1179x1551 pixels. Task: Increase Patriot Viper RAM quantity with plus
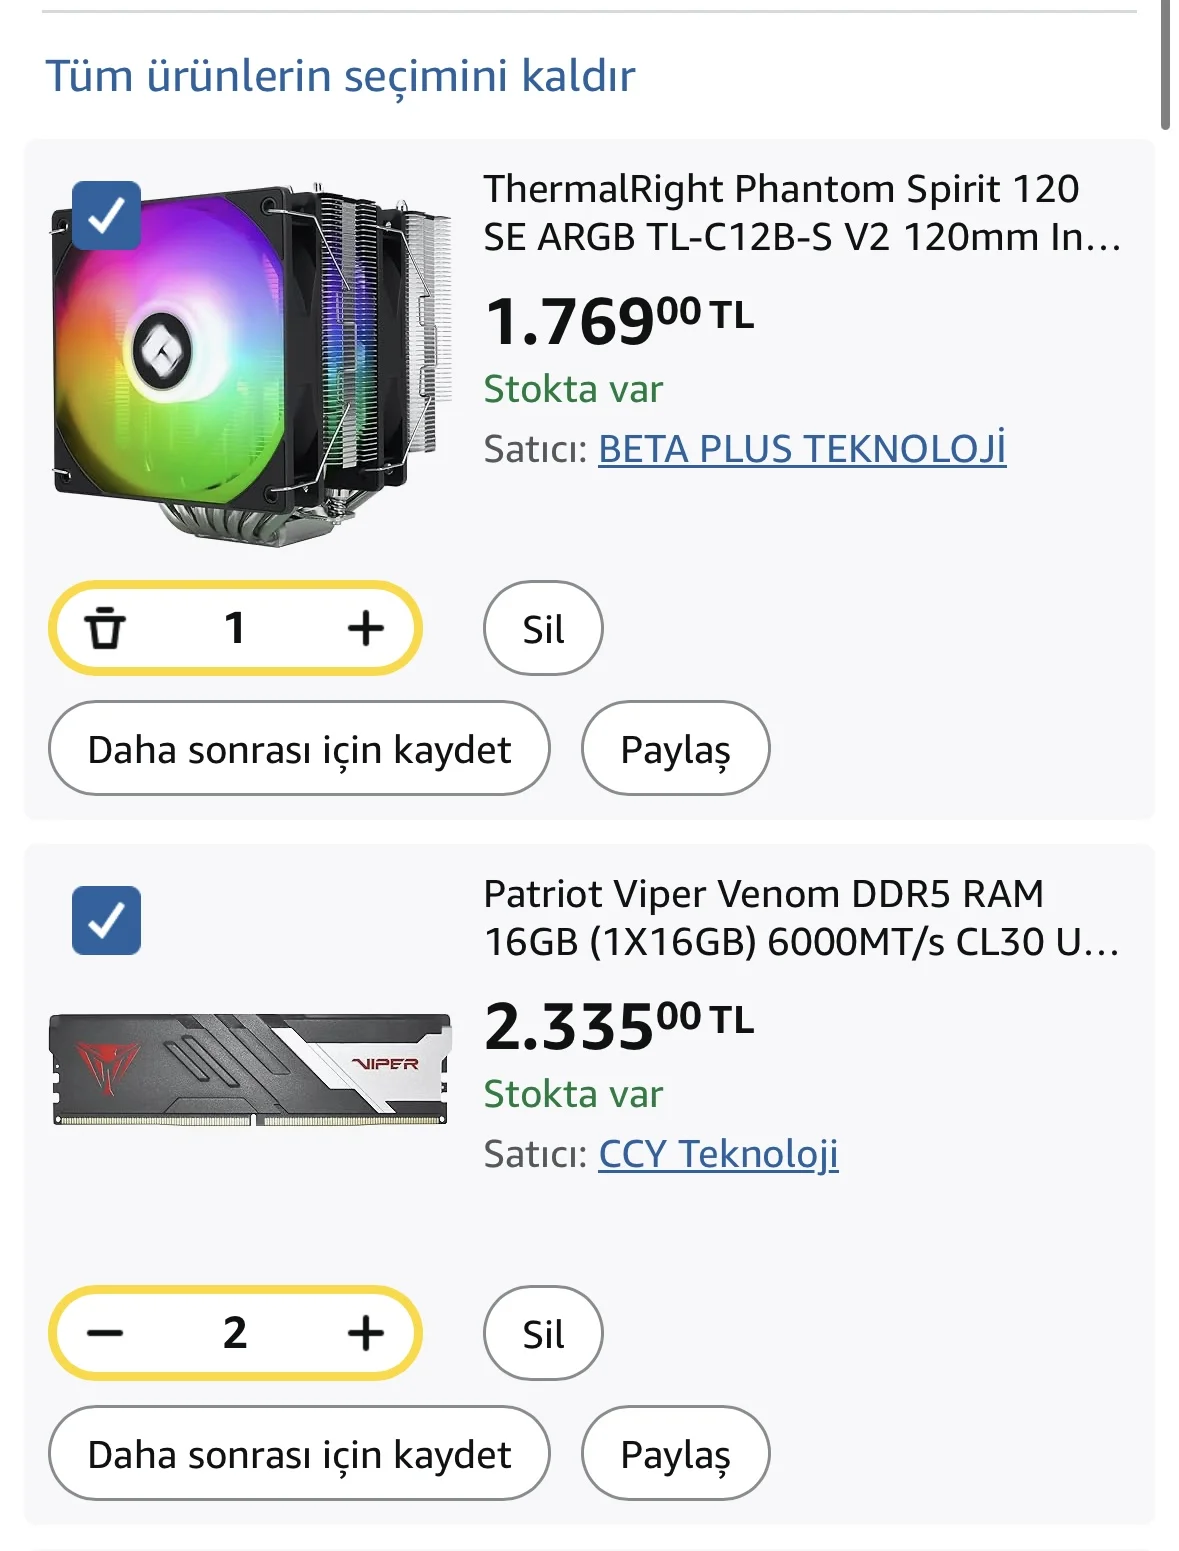tap(365, 1333)
